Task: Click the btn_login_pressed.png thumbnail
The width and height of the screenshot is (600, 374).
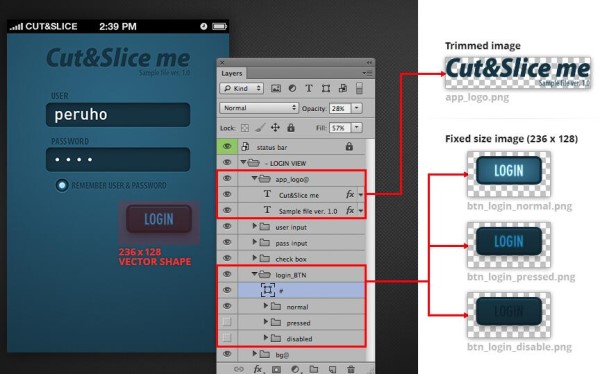Action: [509, 245]
